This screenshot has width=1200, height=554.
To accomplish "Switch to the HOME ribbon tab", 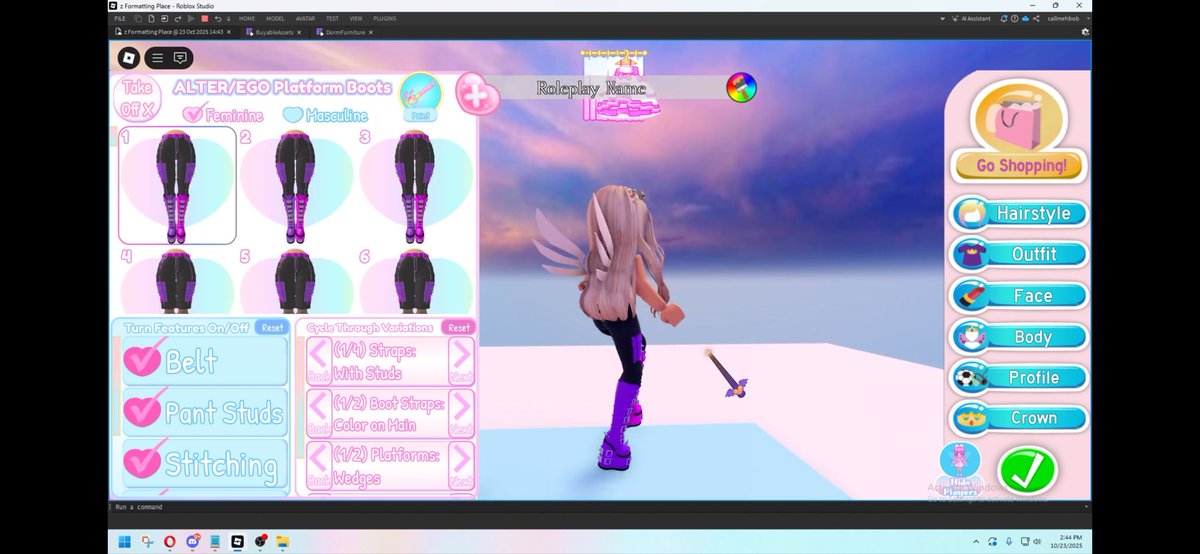I will 247,19.
